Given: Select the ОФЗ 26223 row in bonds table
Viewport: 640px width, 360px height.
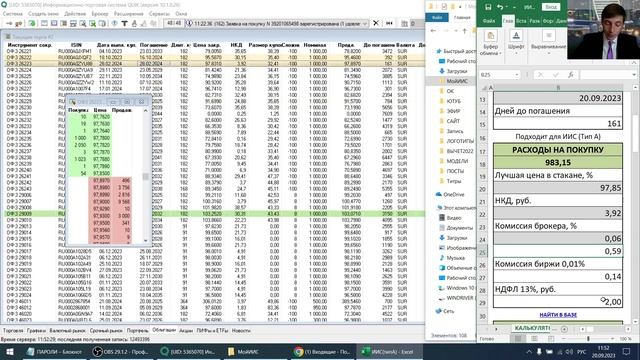Looking at the screenshot, I should click(214, 64).
